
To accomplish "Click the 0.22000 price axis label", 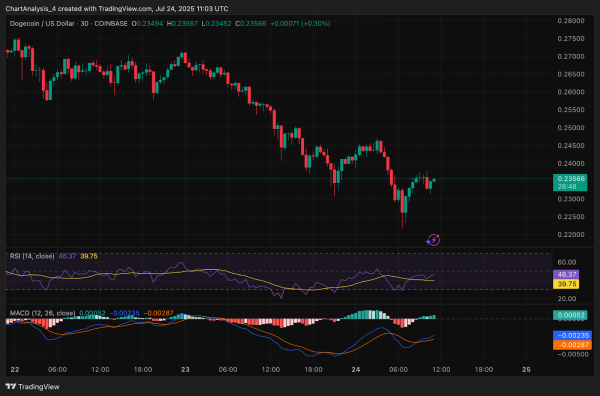I will click(x=571, y=235).
